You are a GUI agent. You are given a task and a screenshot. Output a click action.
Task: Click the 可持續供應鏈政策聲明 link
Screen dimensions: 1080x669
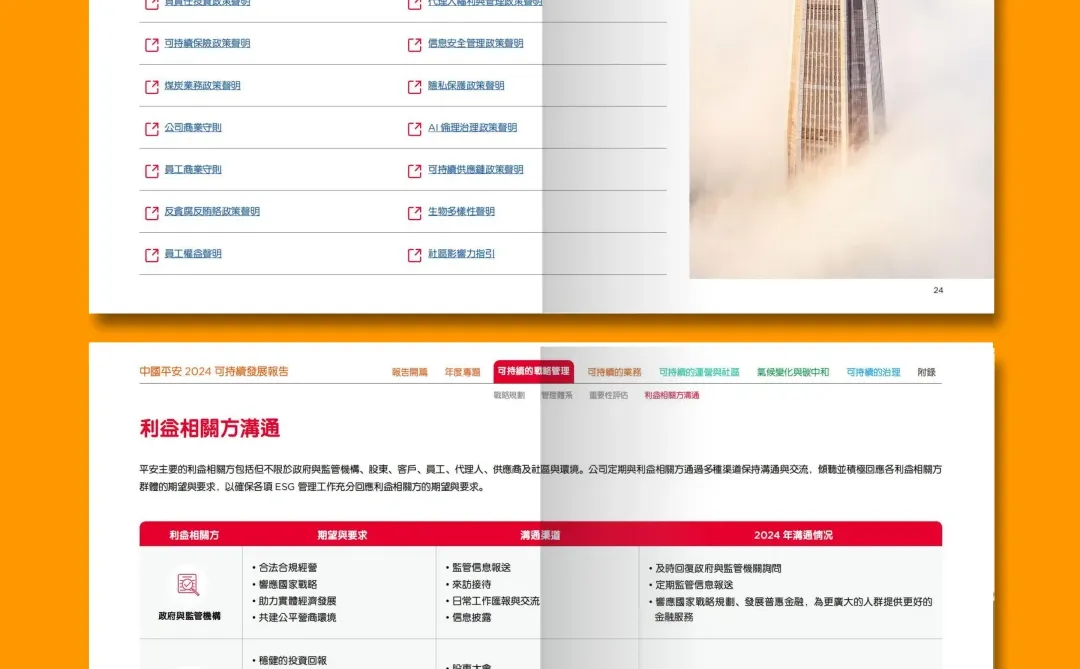point(475,170)
